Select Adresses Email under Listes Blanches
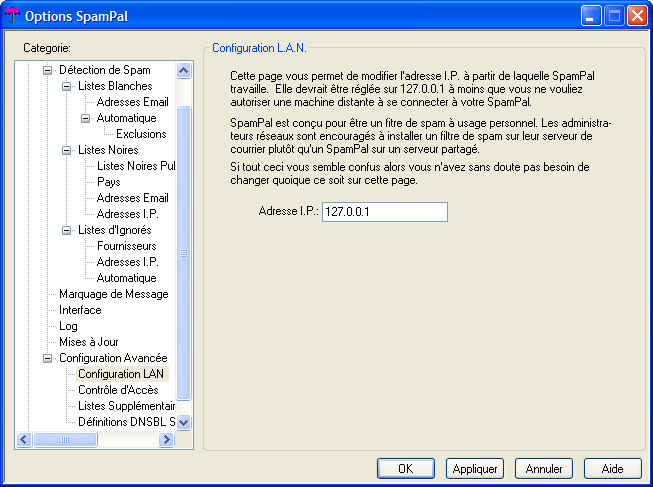Image resolution: width=653 pixels, height=487 pixels. (x=132, y=102)
